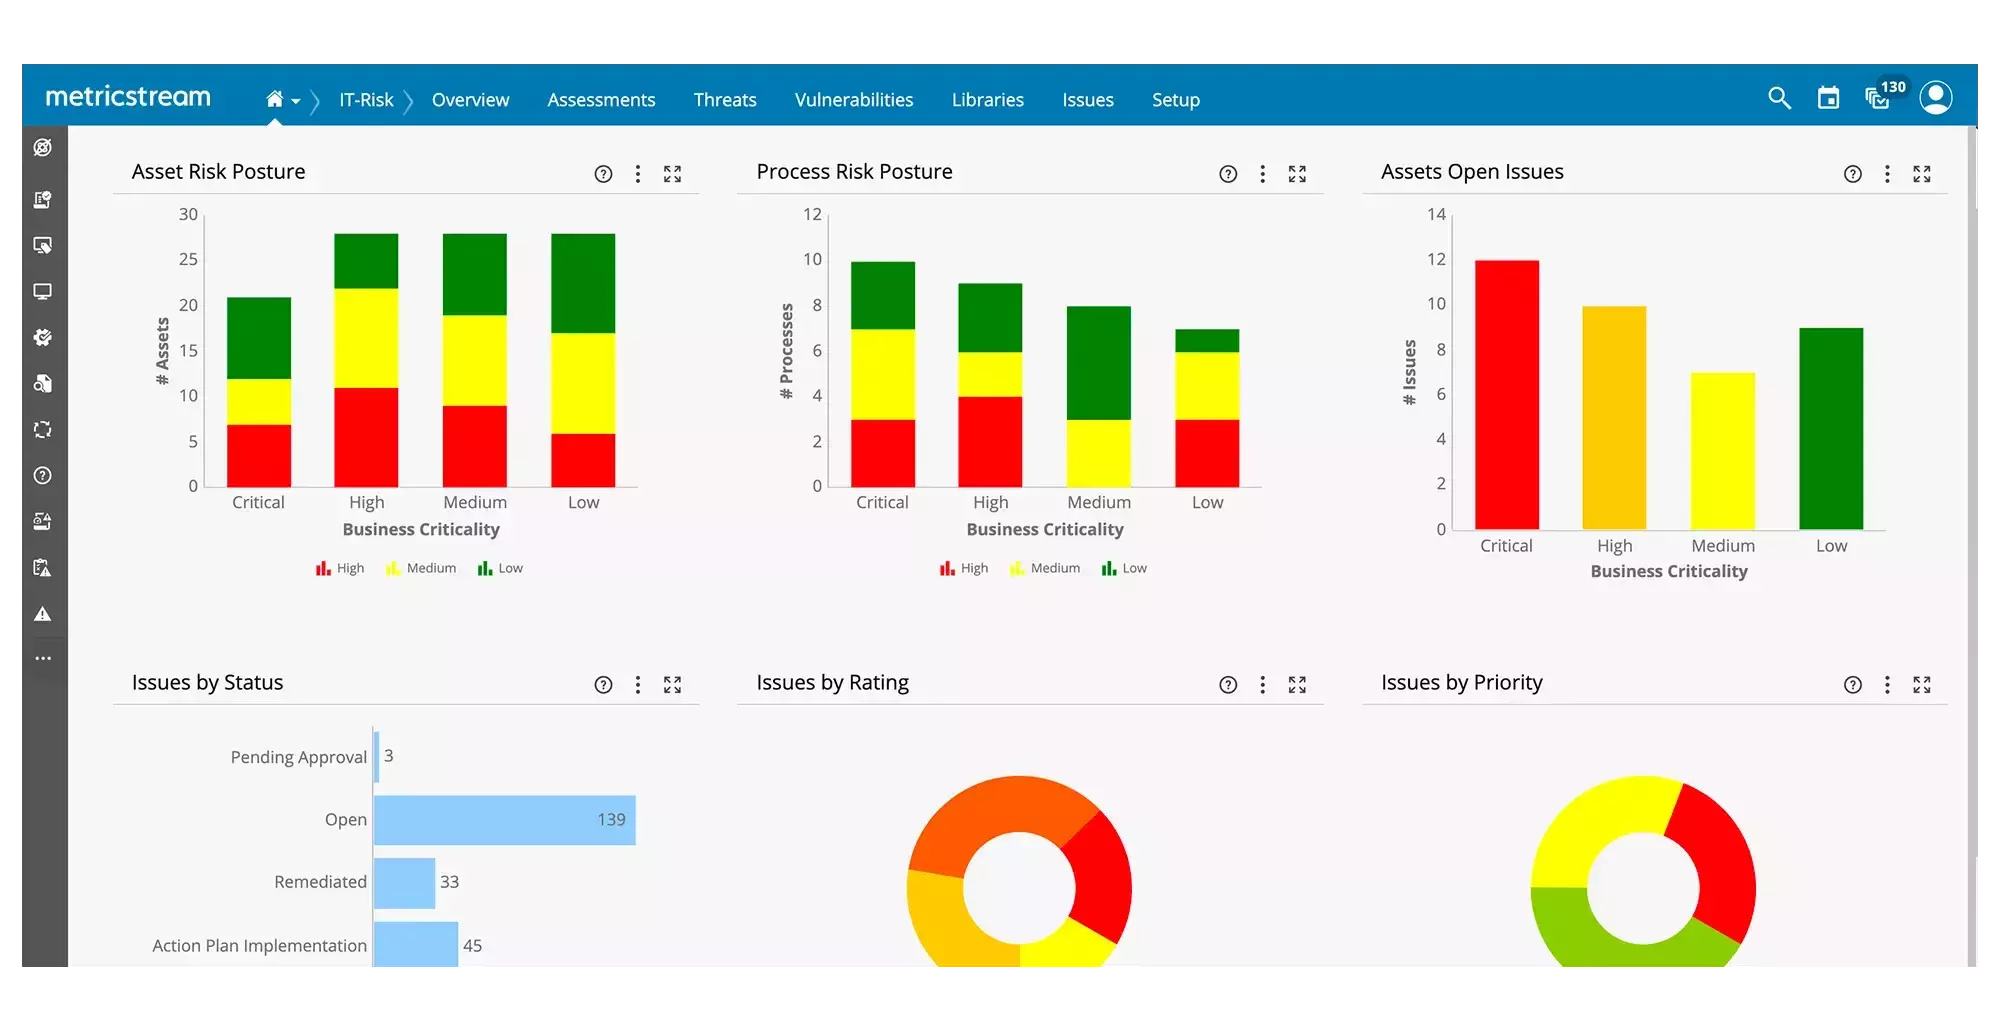Open the user profile avatar

pyautogui.click(x=1936, y=97)
